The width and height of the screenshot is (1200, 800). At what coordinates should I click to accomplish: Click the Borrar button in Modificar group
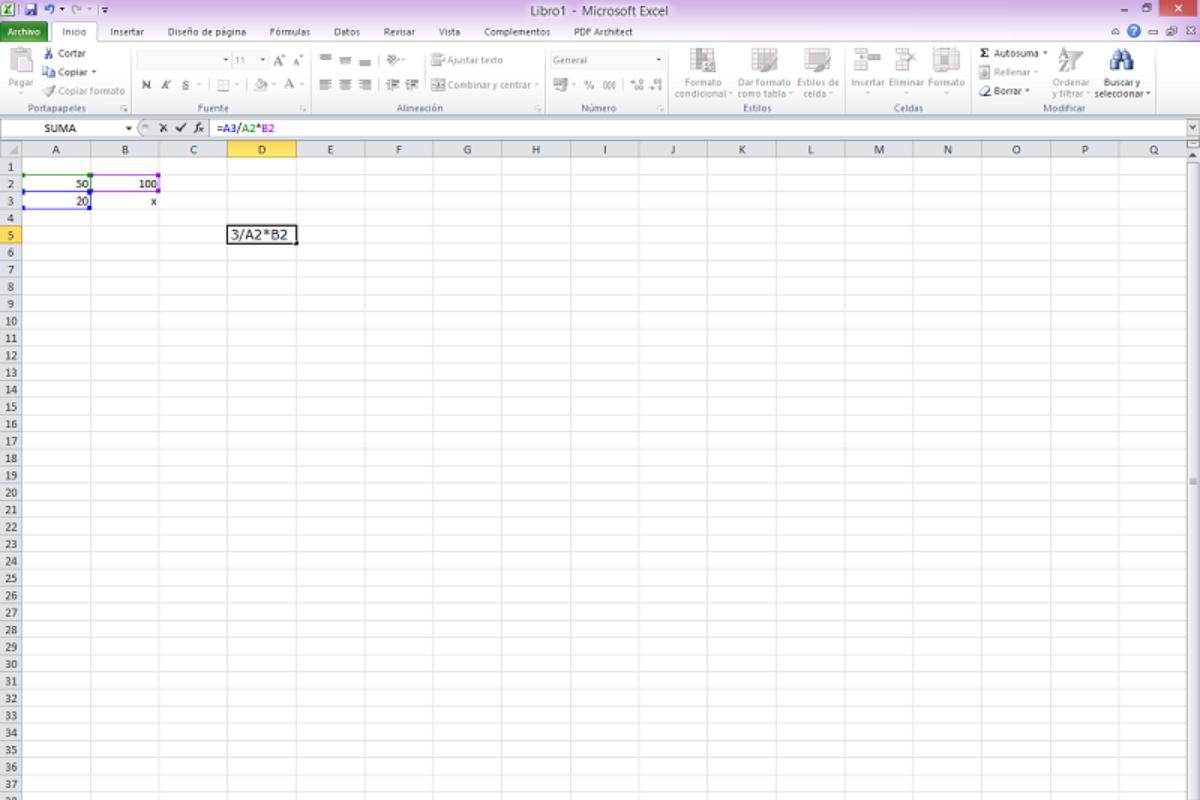(1005, 91)
